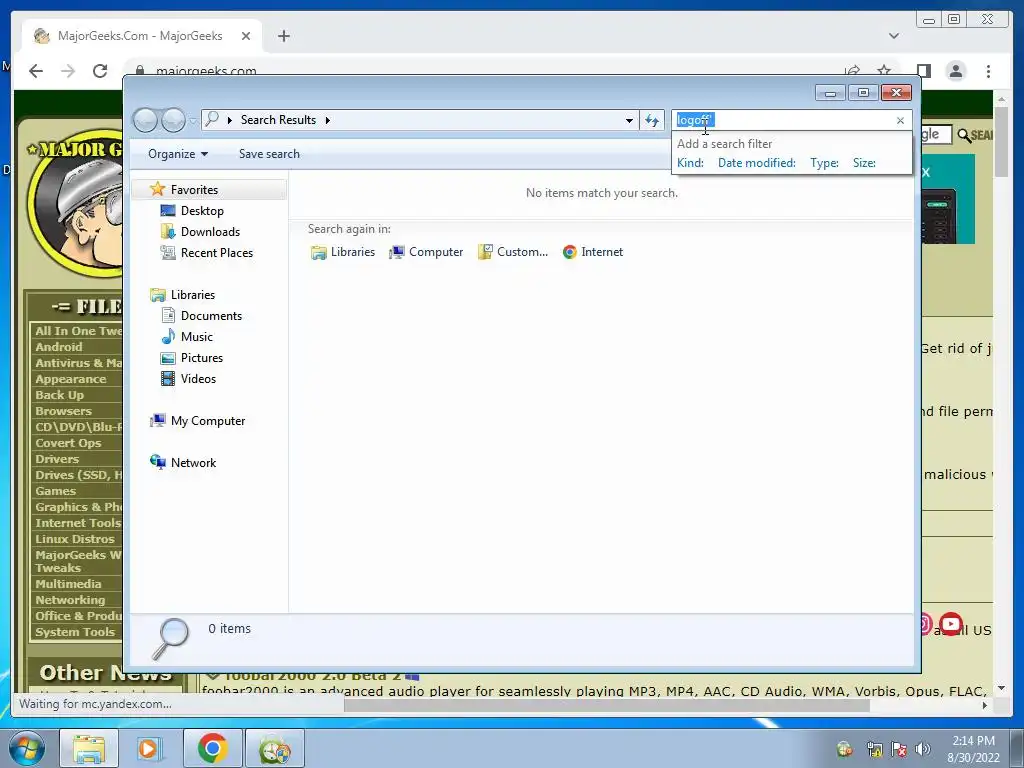Search again in Computer
Screen dimensions: 1024x768
426,252
